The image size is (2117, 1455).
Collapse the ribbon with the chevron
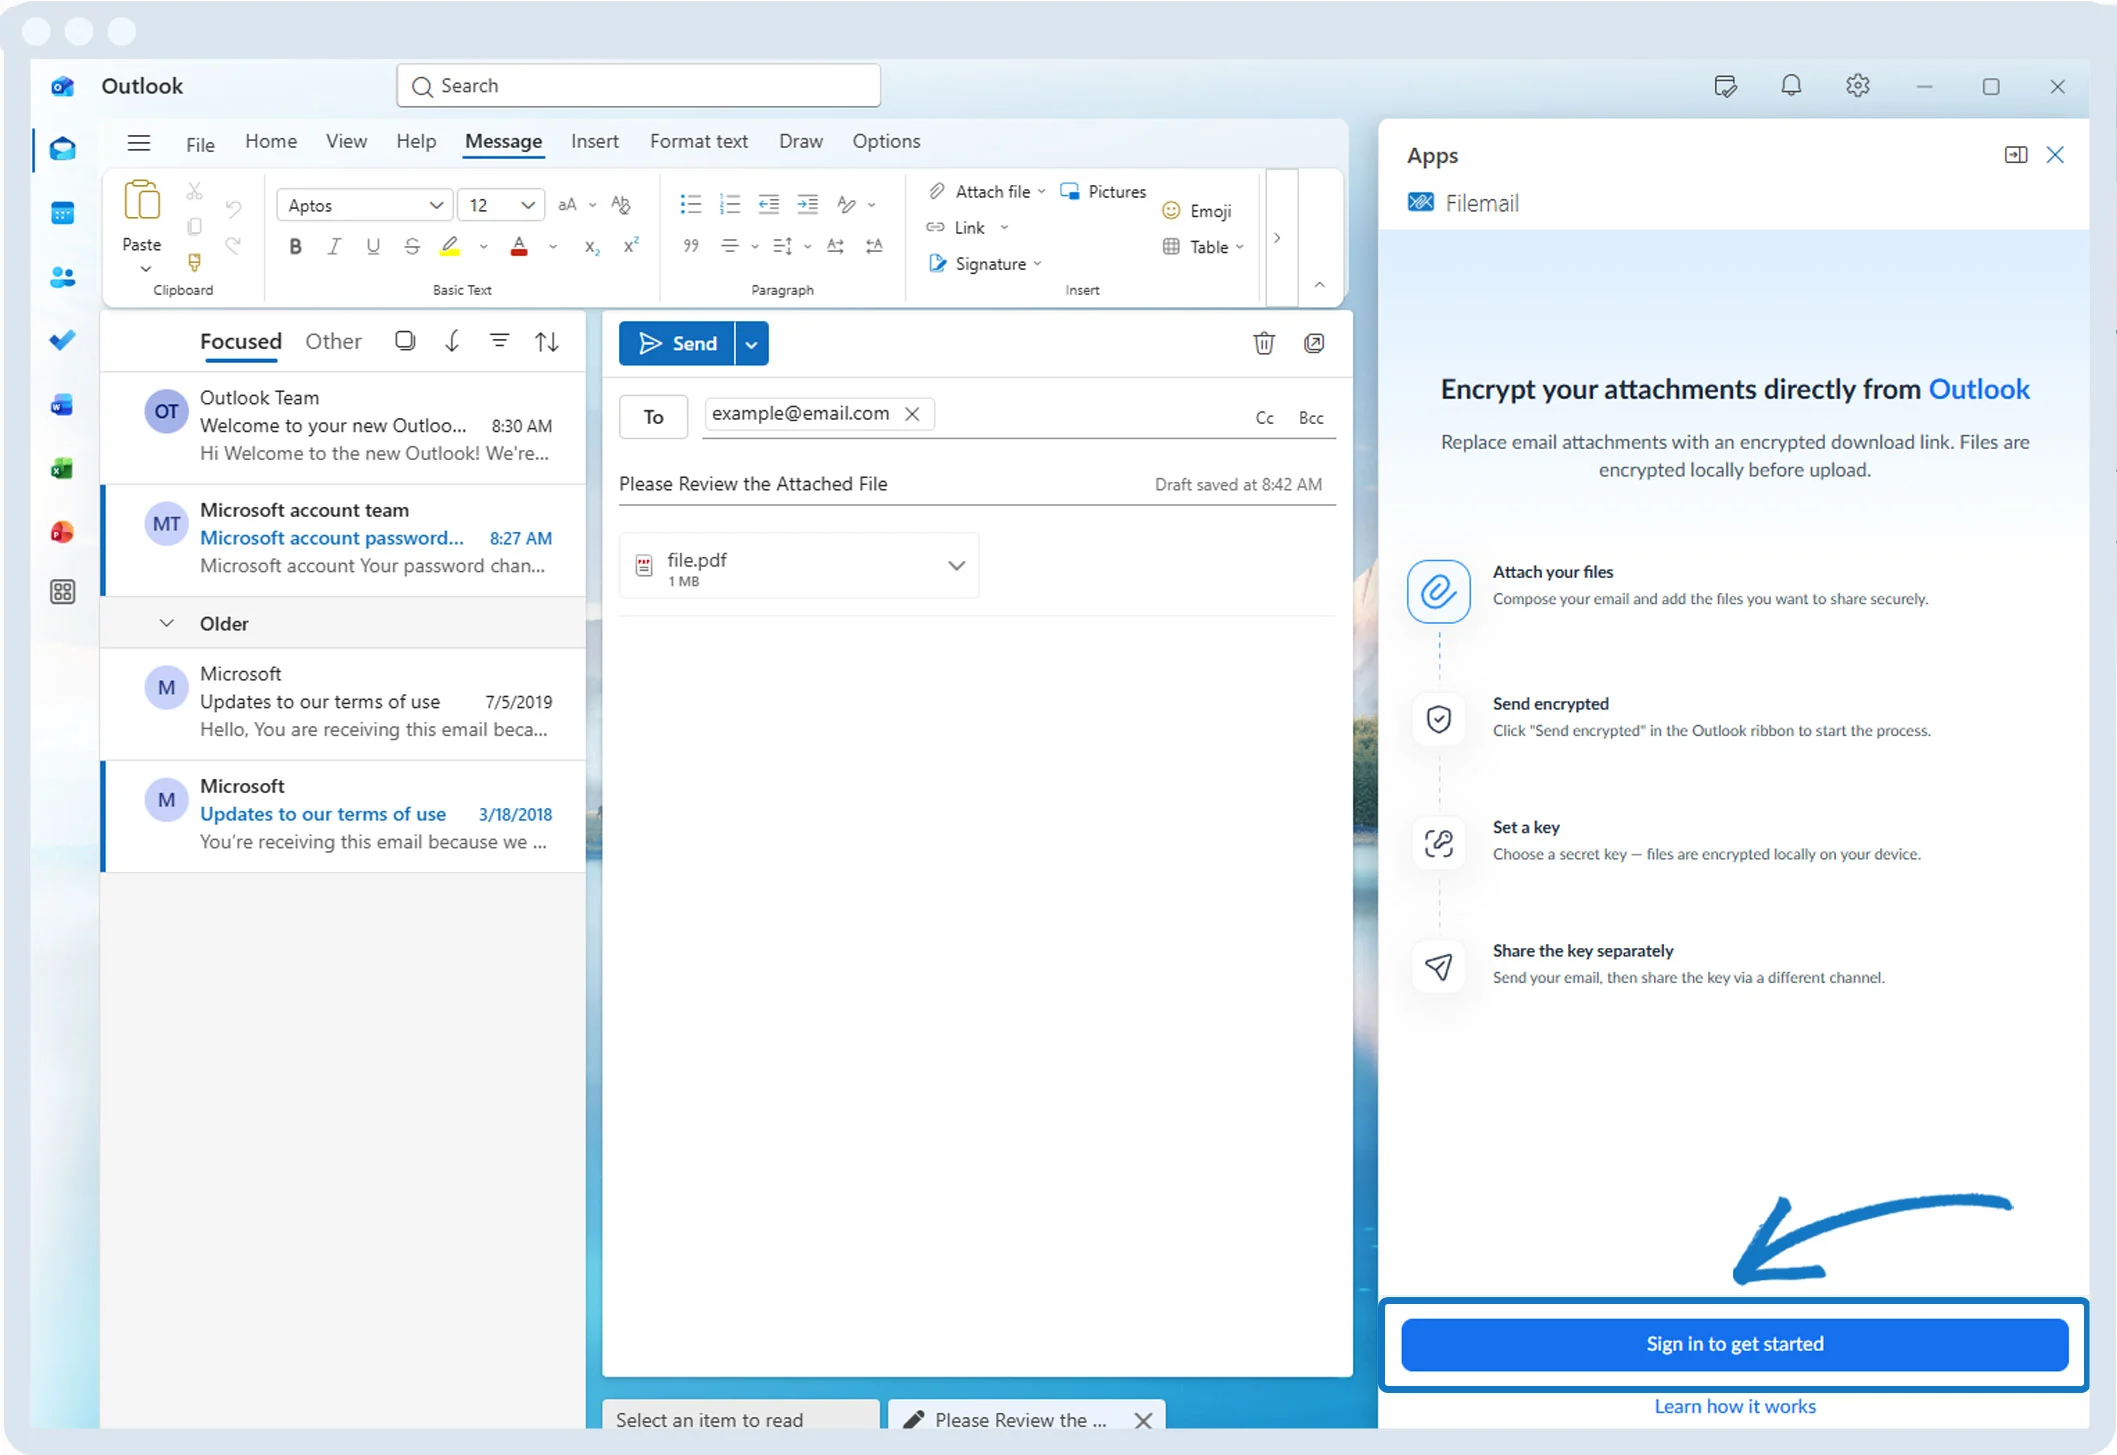tap(1319, 285)
